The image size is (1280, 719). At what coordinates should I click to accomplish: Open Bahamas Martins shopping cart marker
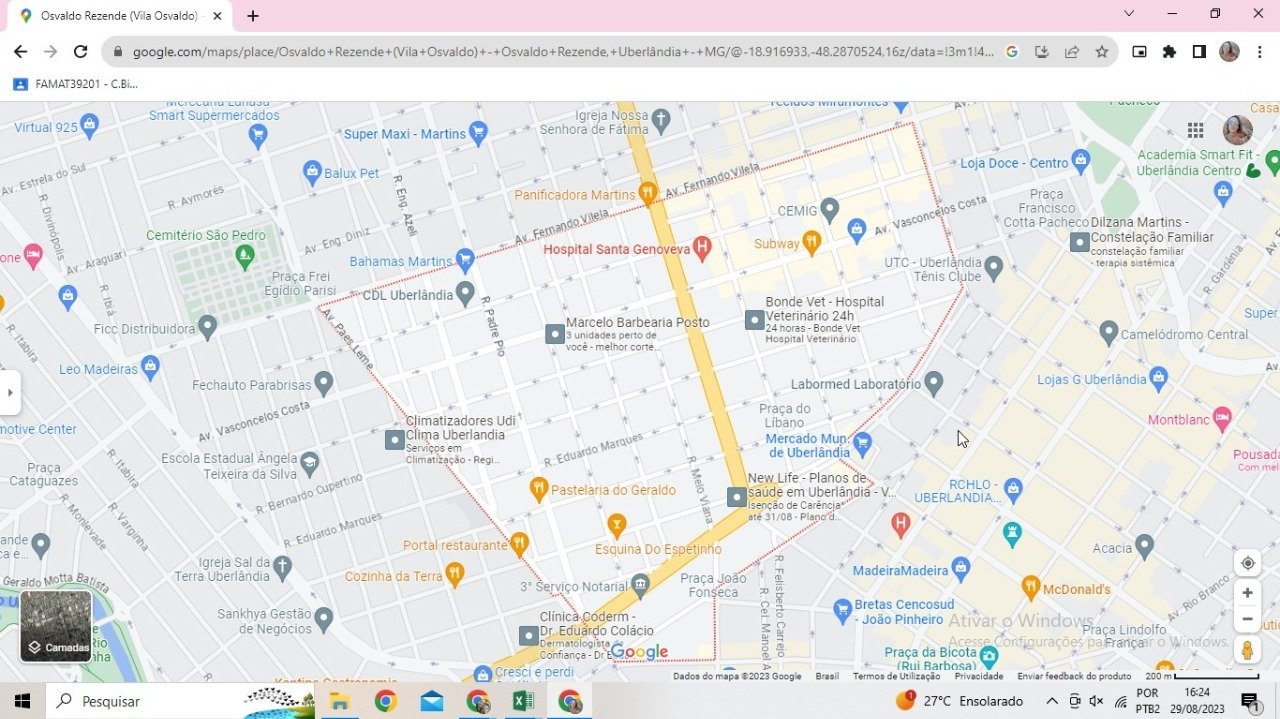click(465, 260)
